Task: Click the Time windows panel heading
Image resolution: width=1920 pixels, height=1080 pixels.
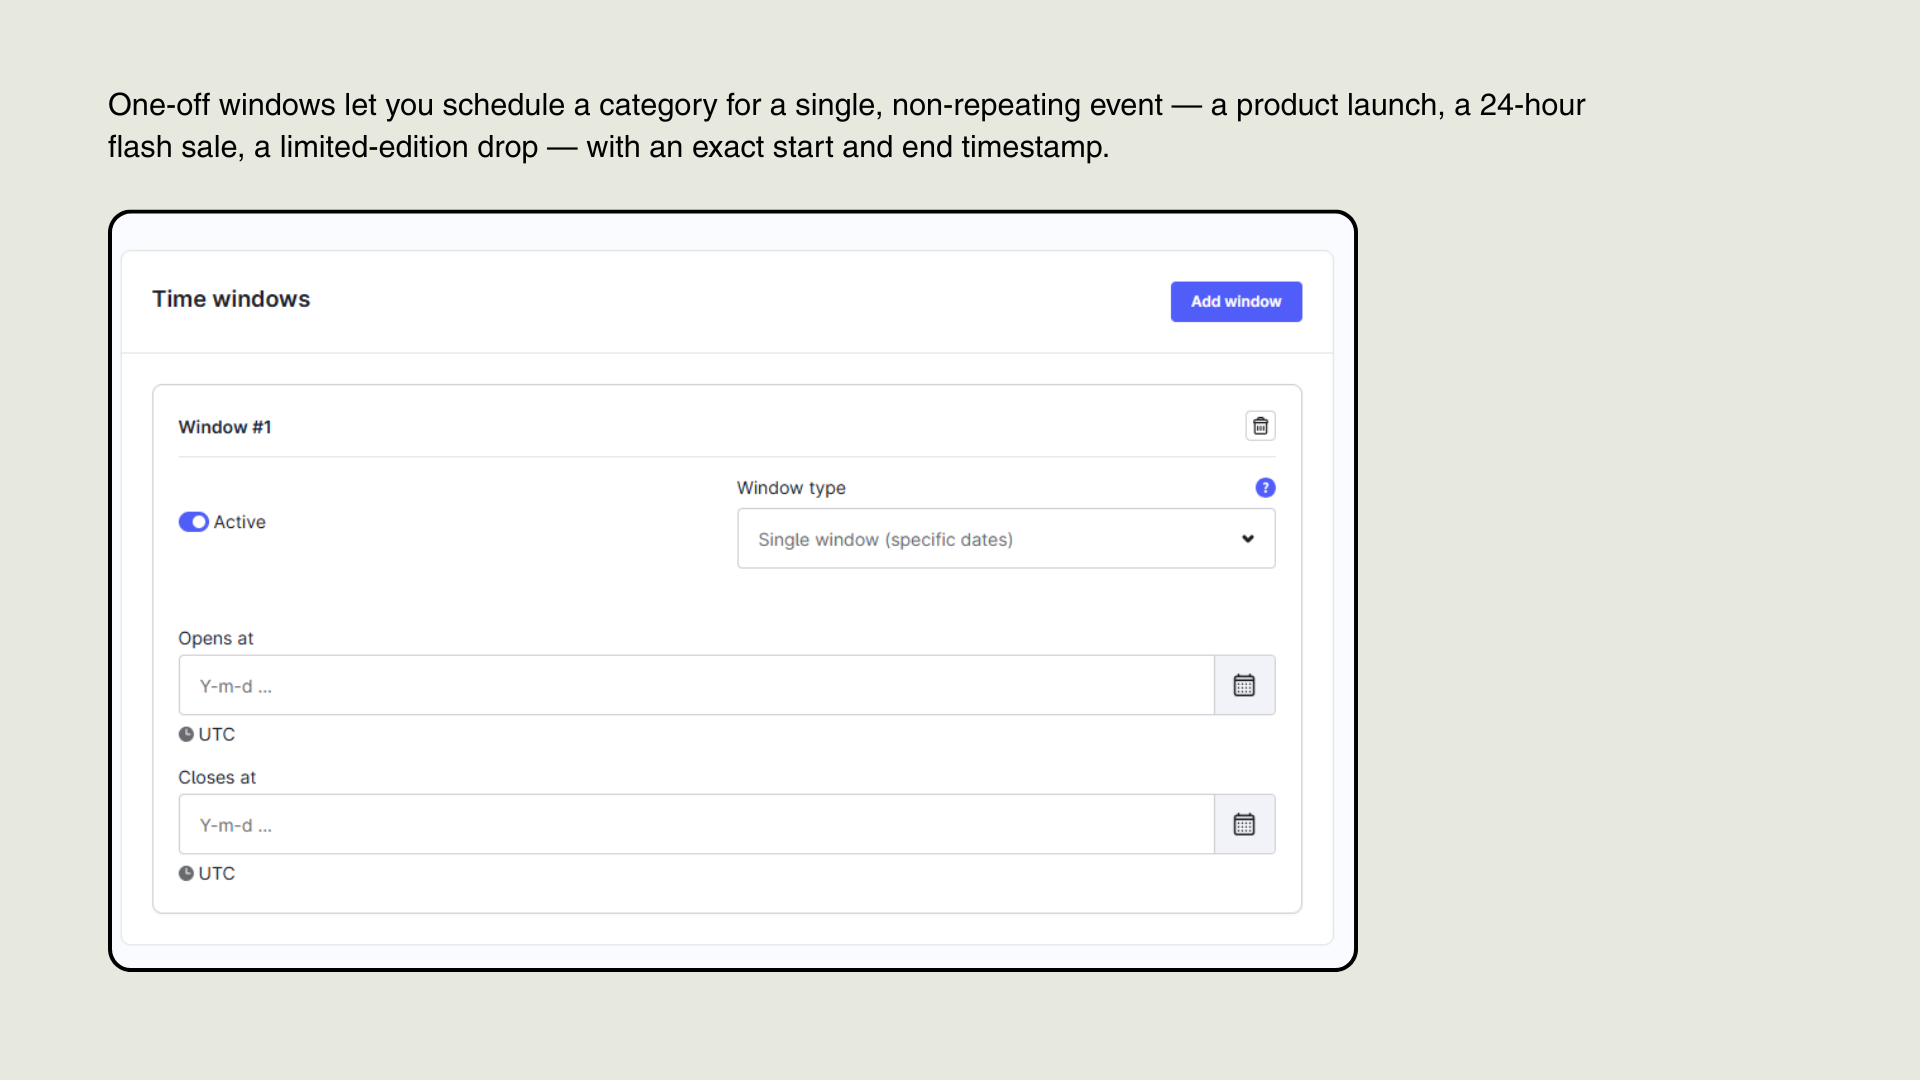Action: (231, 299)
